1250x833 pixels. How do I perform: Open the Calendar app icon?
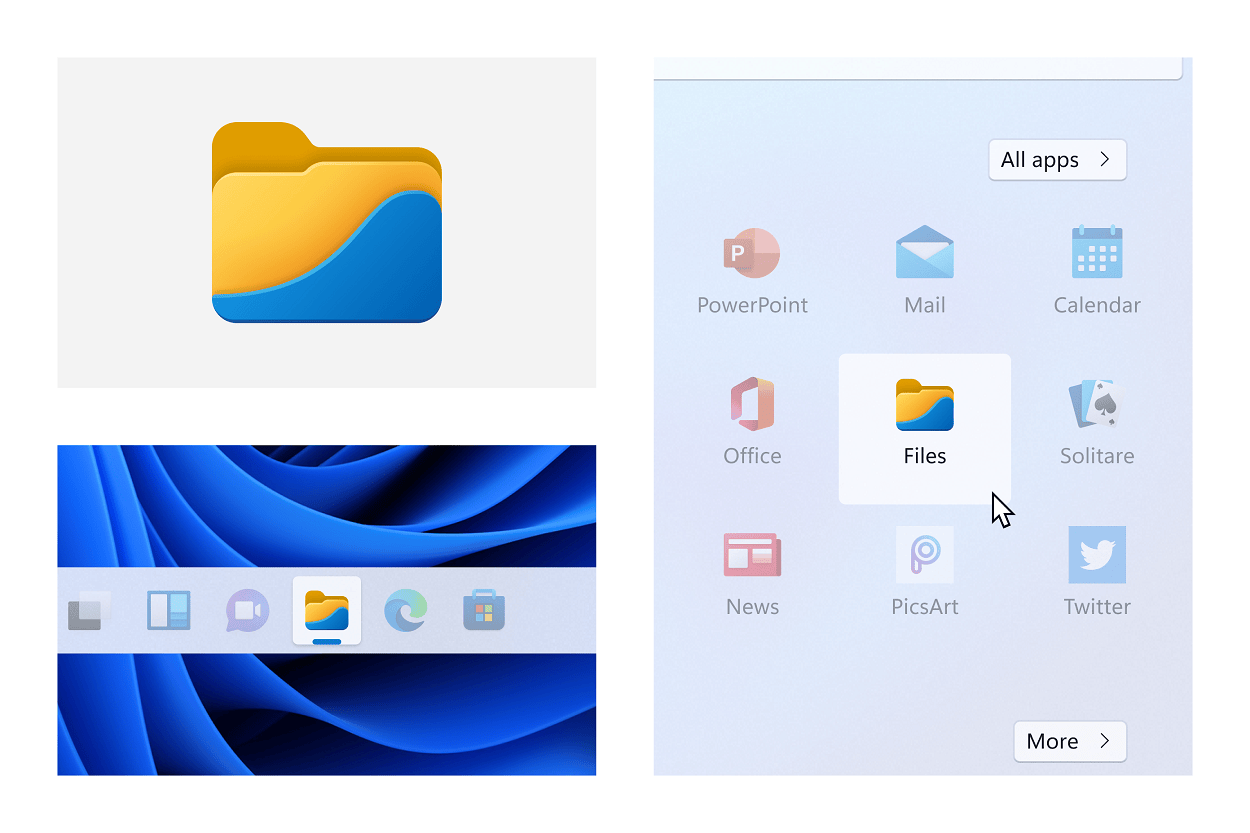(x=1097, y=252)
